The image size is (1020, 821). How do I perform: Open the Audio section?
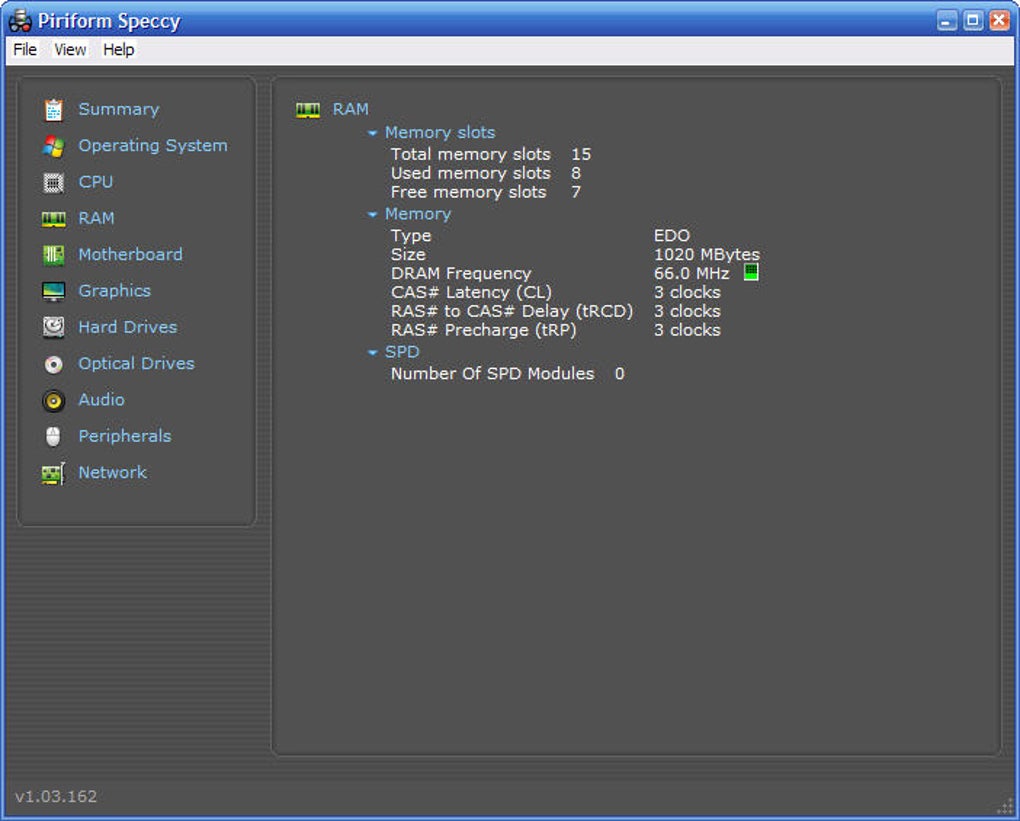click(101, 399)
